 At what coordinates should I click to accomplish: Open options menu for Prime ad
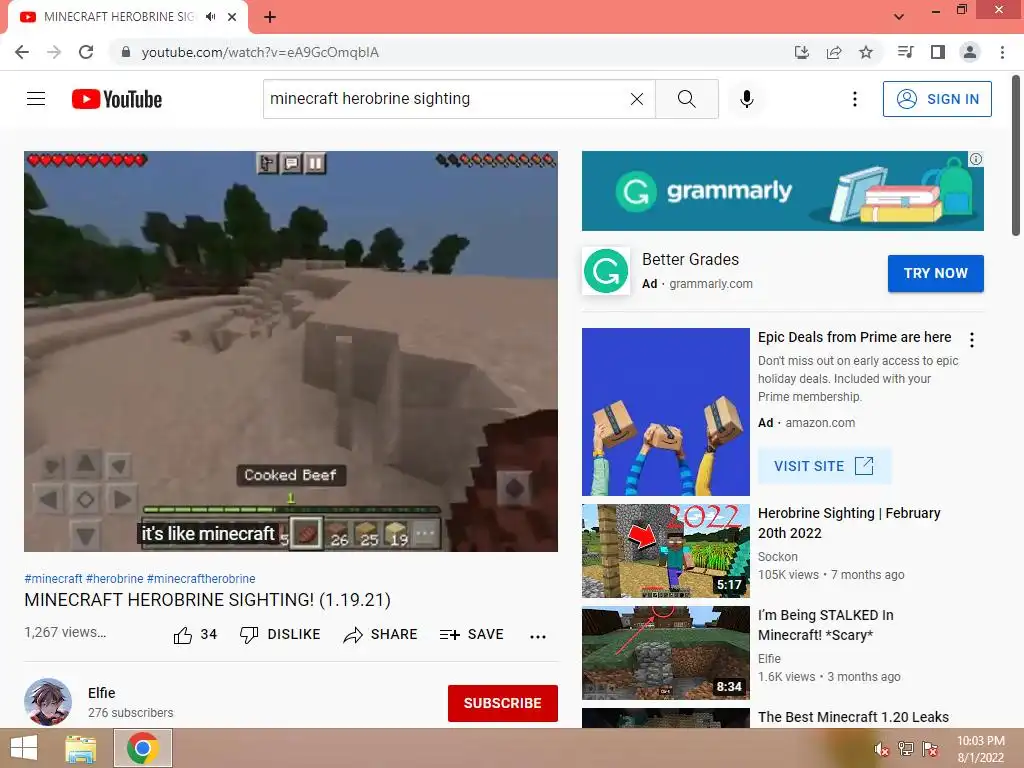tap(972, 340)
